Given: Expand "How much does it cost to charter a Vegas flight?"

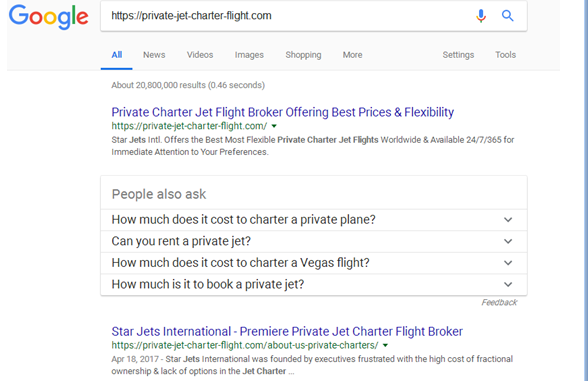Looking at the screenshot, I should pos(314,263).
